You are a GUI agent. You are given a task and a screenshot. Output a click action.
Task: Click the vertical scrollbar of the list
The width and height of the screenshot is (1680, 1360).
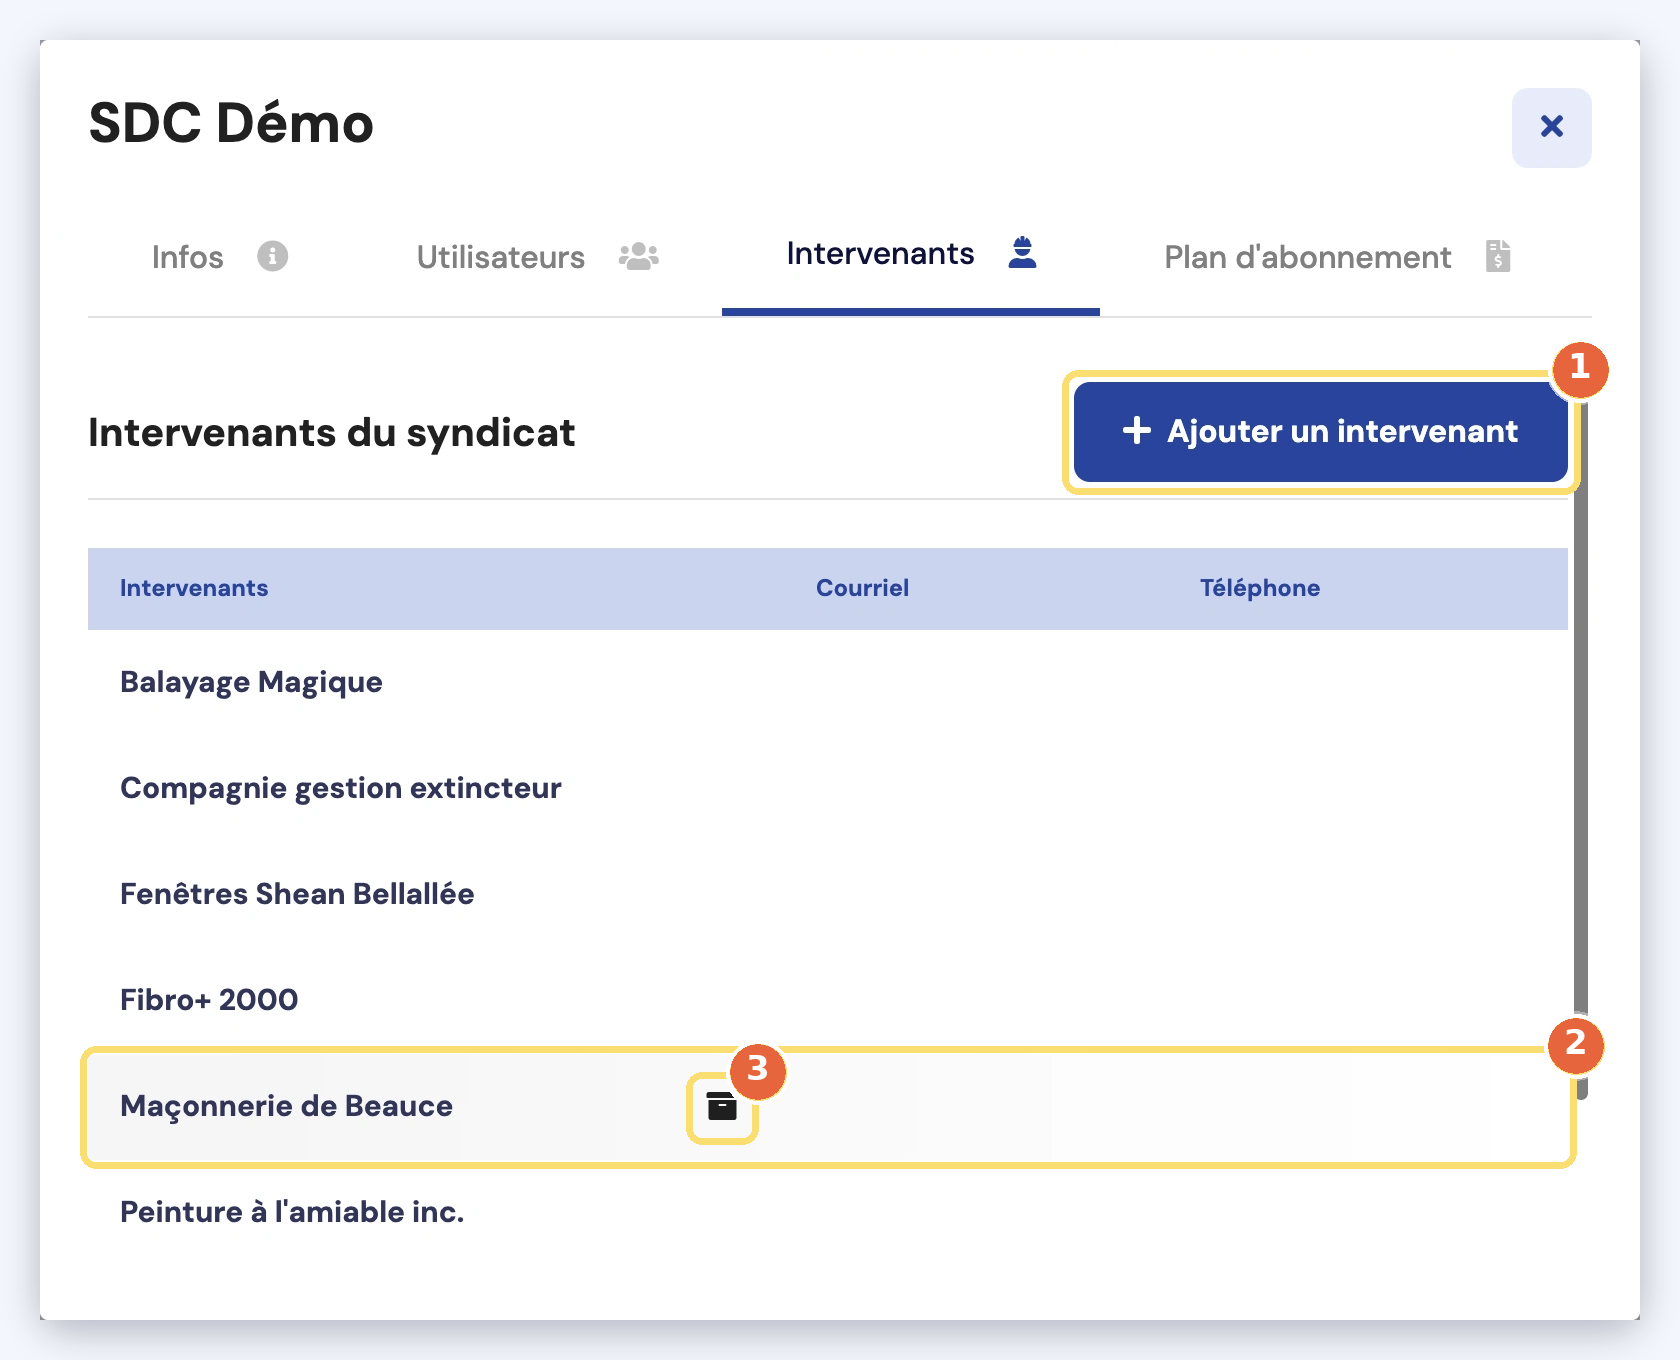1581,740
